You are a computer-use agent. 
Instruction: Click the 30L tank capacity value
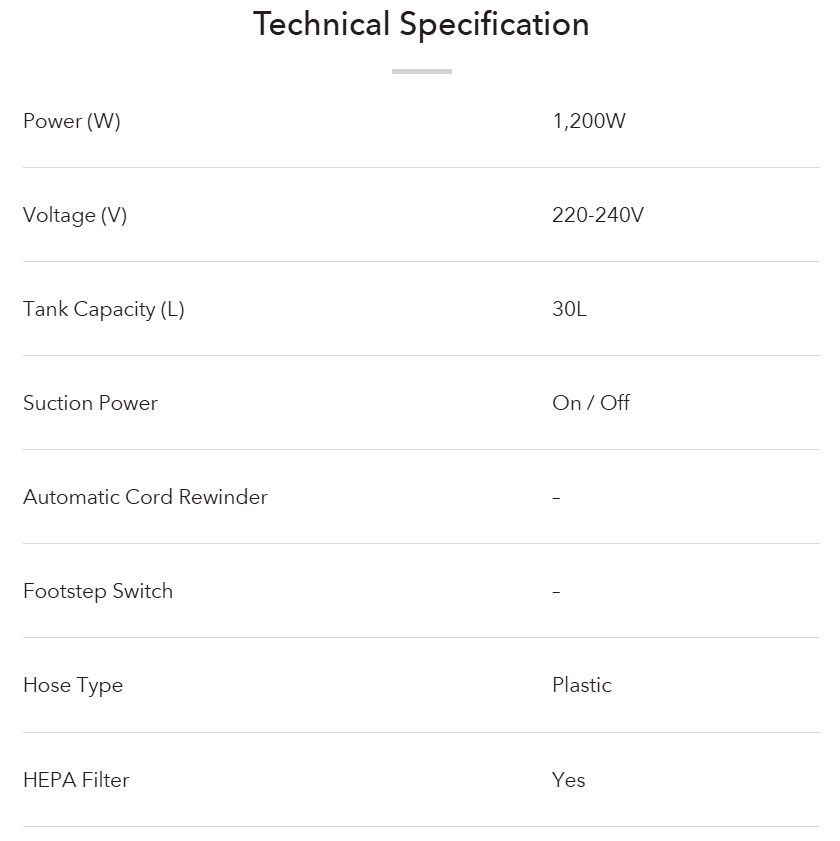tap(569, 309)
